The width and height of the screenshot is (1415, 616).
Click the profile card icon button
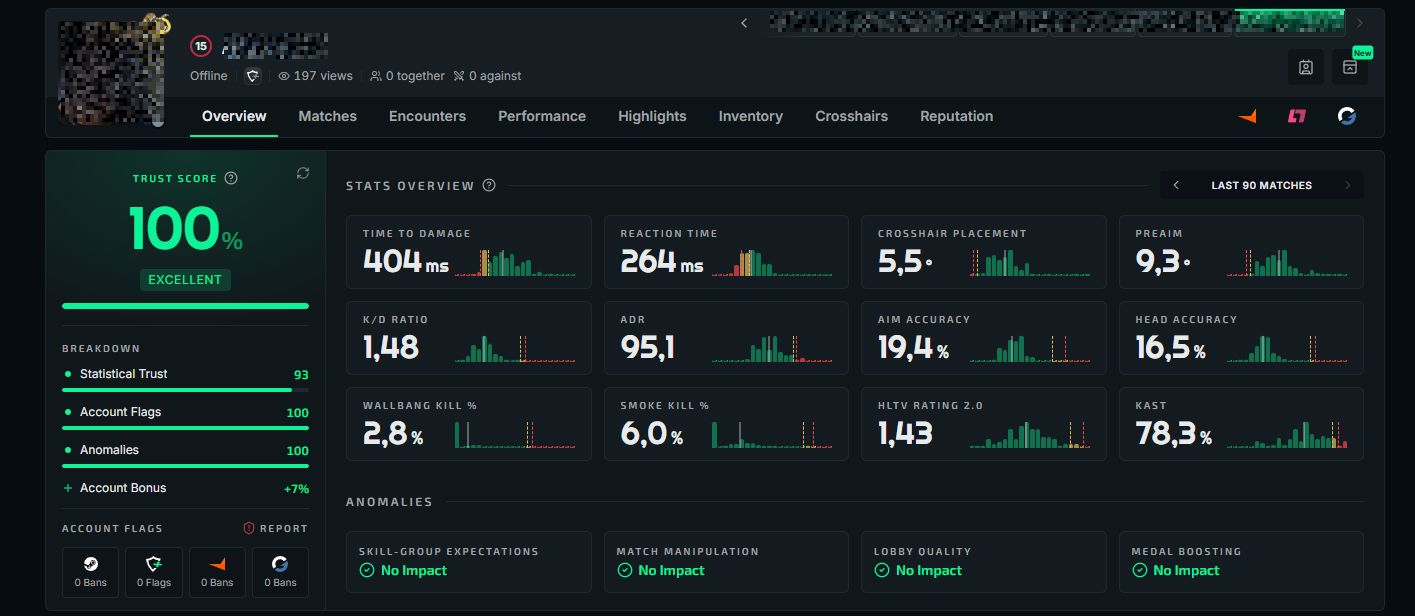coord(1306,67)
